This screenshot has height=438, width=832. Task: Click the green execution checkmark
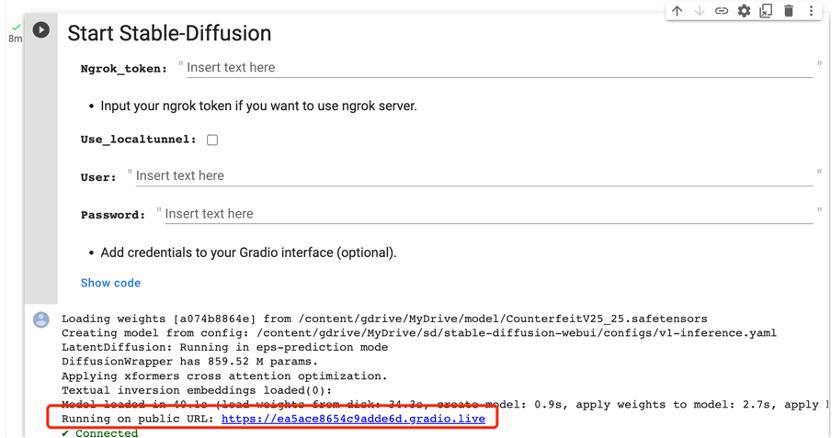point(14,26)
